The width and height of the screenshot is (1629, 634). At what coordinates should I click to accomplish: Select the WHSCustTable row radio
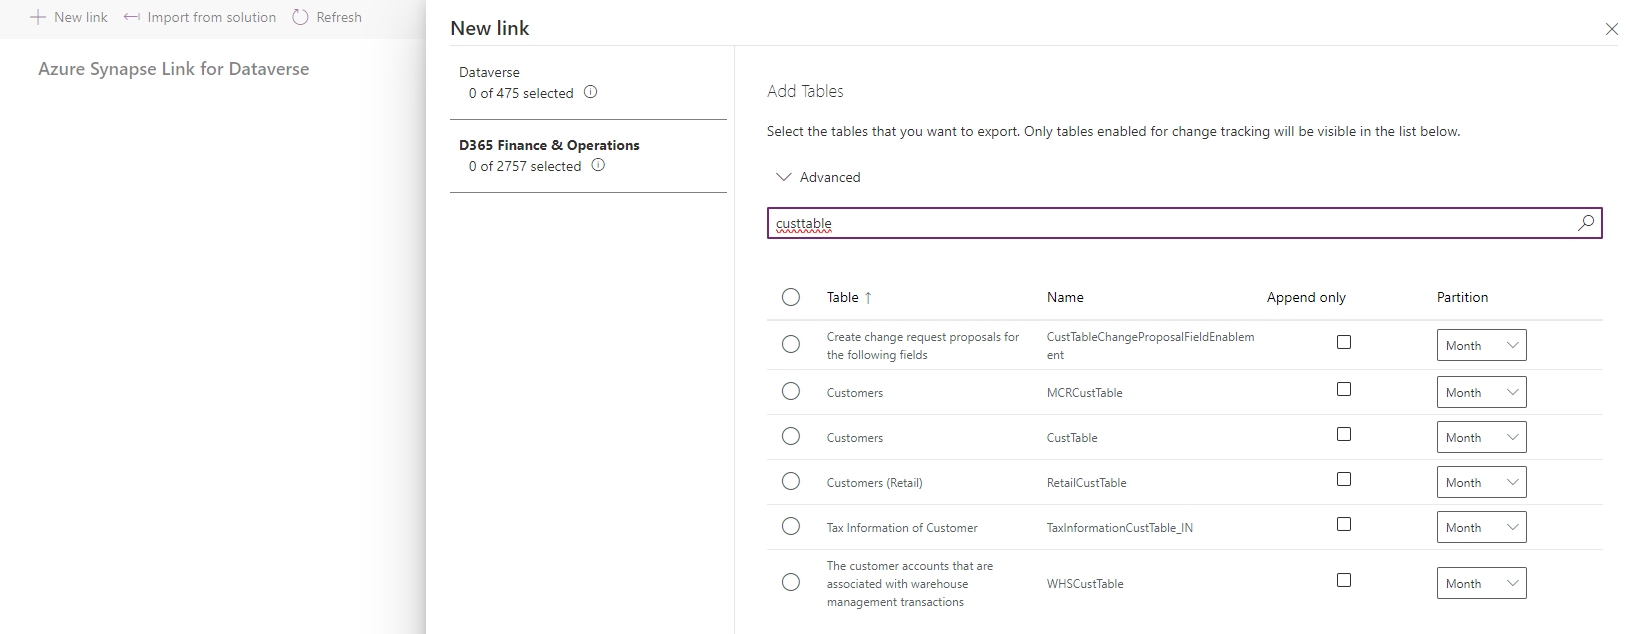(791, 582)
